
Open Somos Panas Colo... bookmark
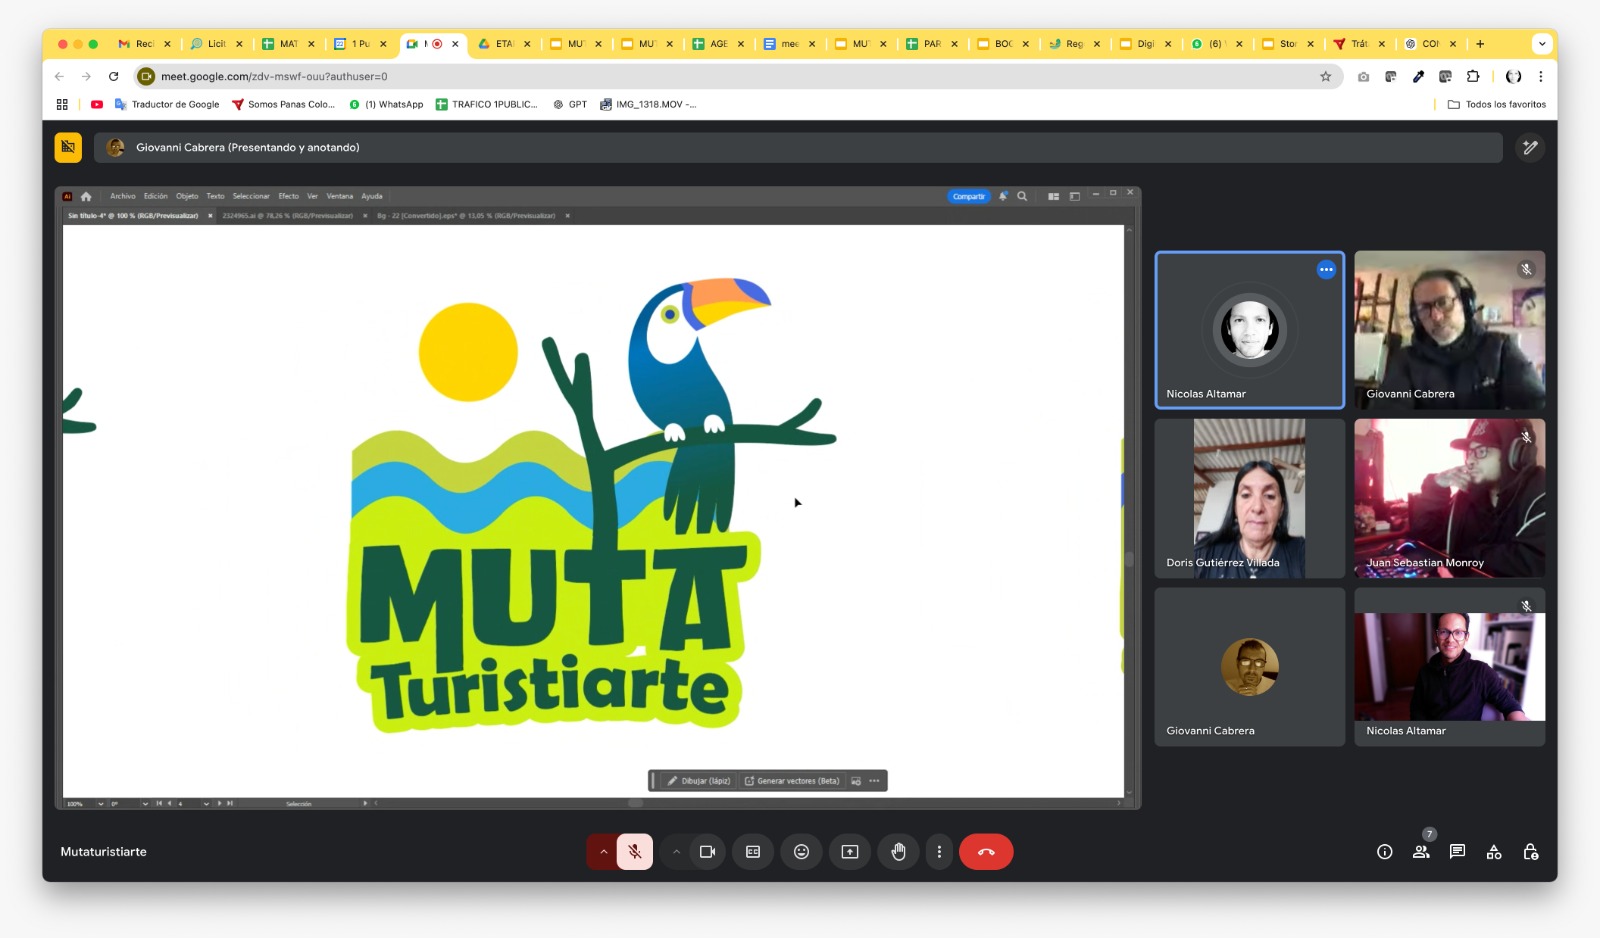coord(283,104)
